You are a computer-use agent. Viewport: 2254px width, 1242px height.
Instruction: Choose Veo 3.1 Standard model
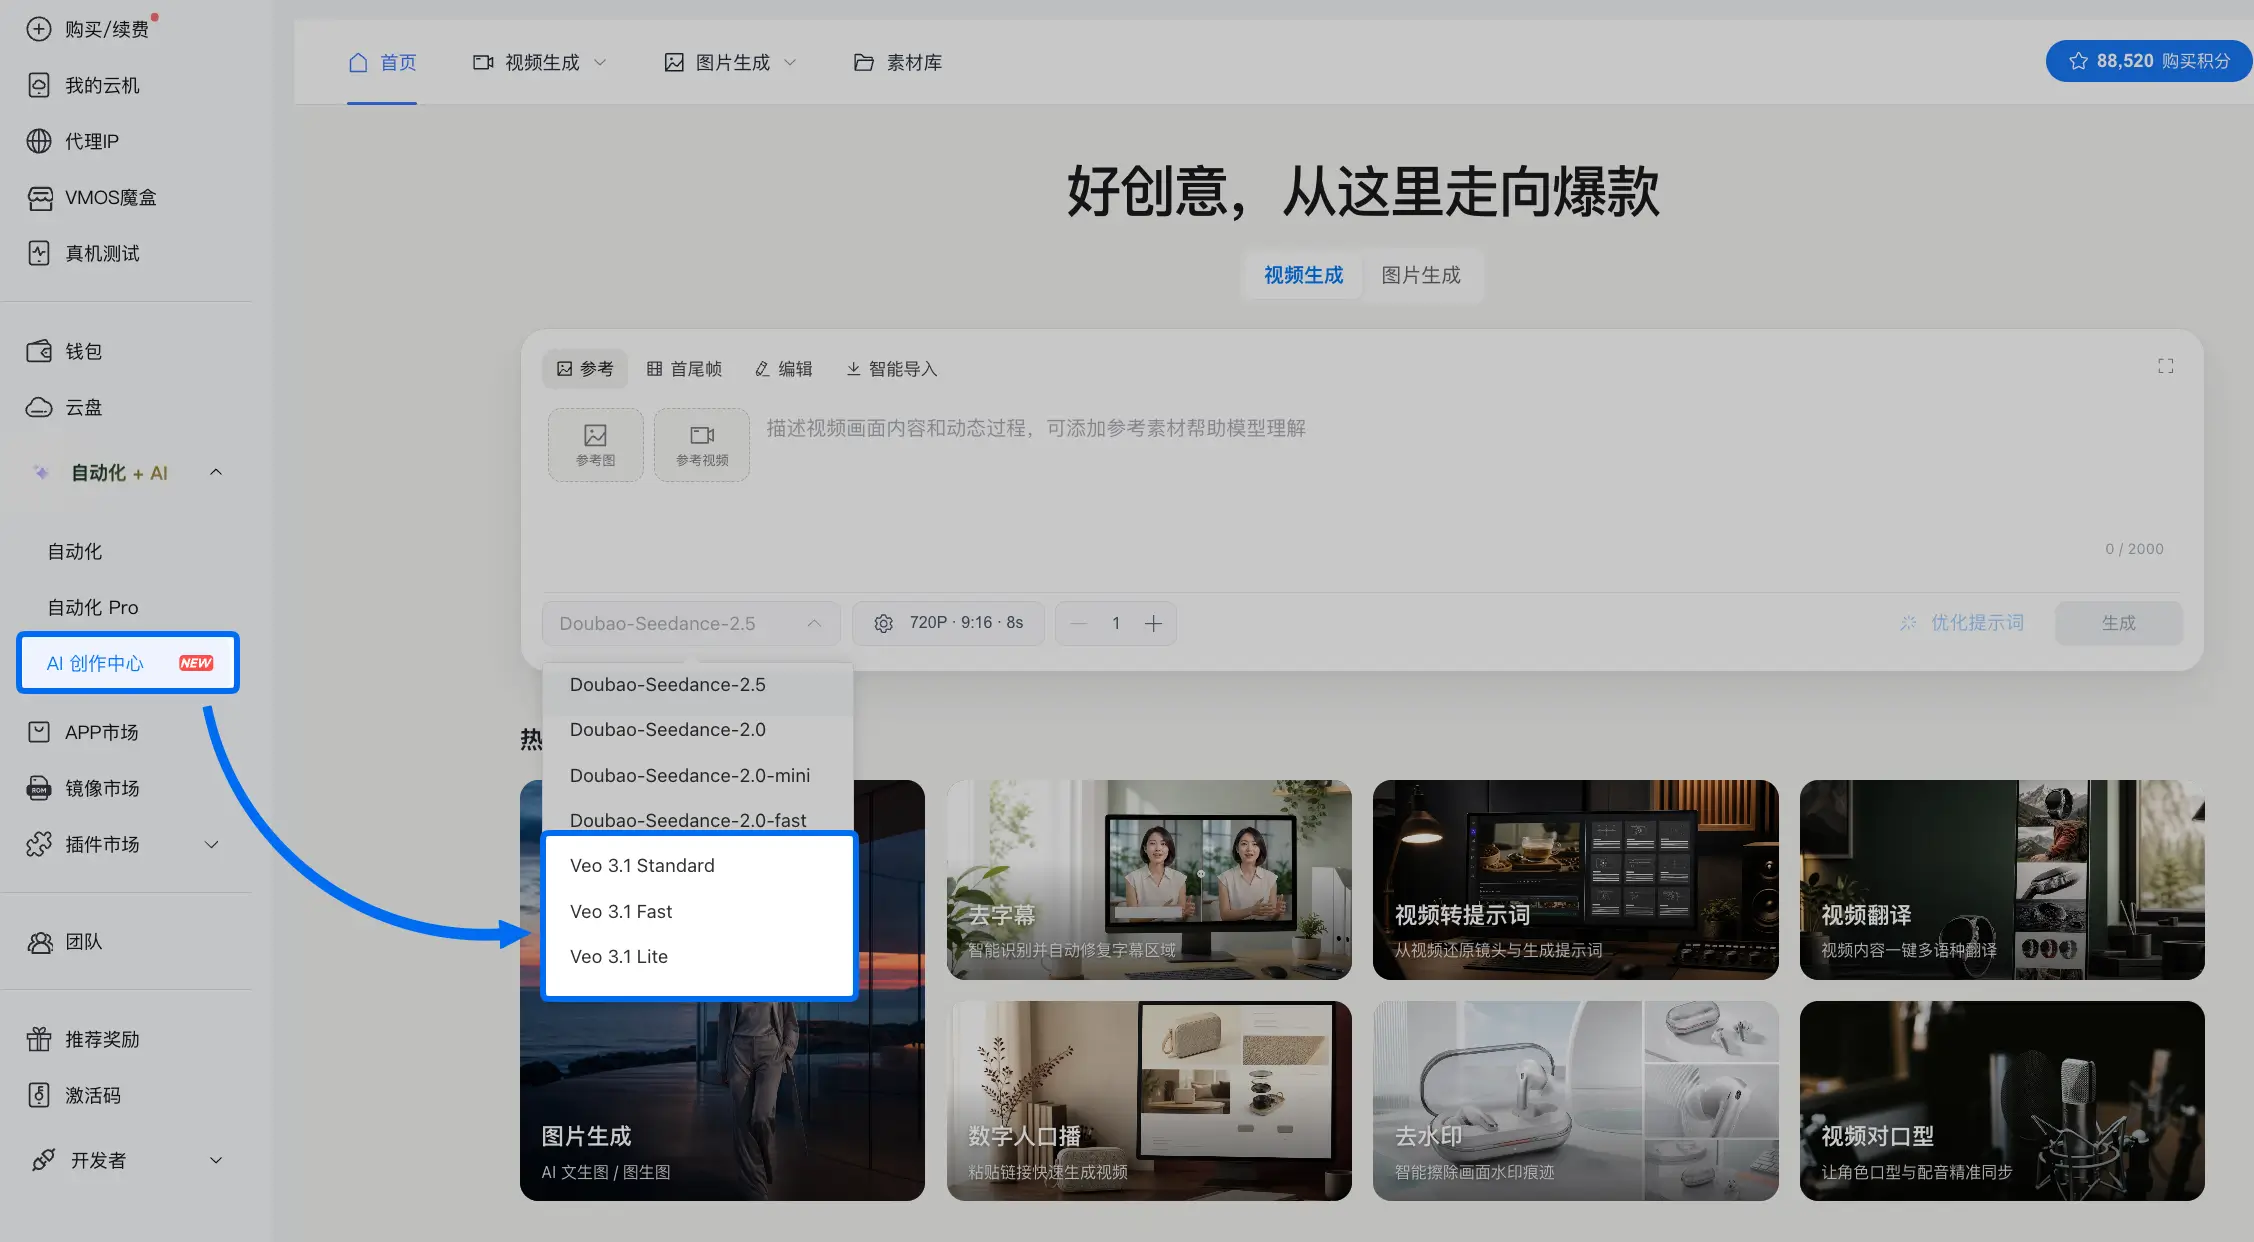click(x=698, y=866)
